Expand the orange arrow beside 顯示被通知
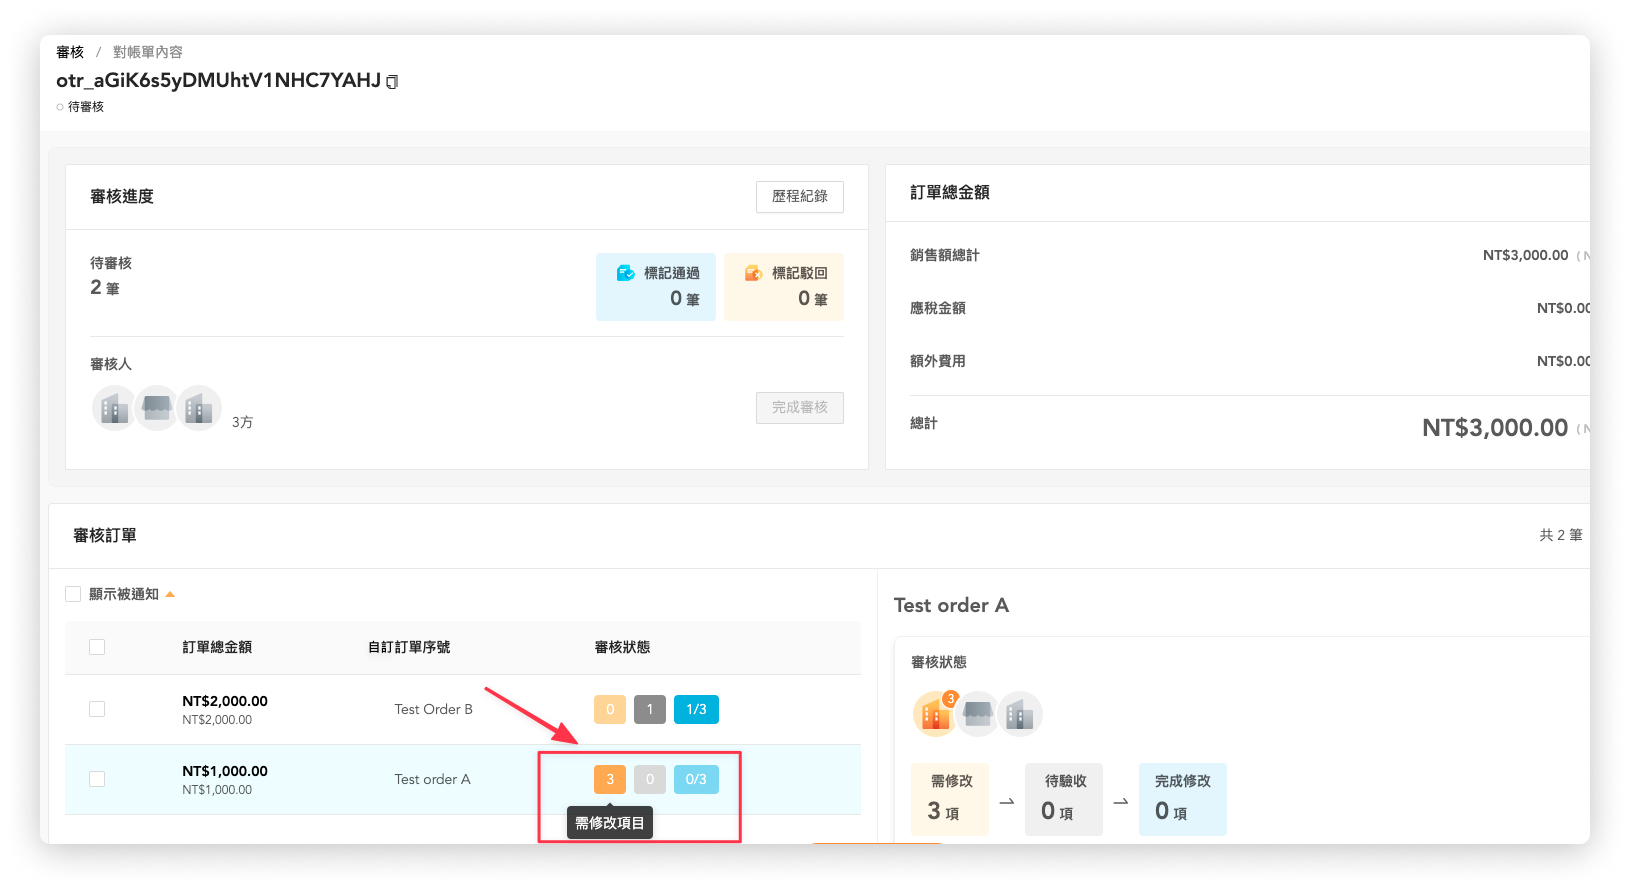This screenshot has height=889, width=1630. point(170,594)
